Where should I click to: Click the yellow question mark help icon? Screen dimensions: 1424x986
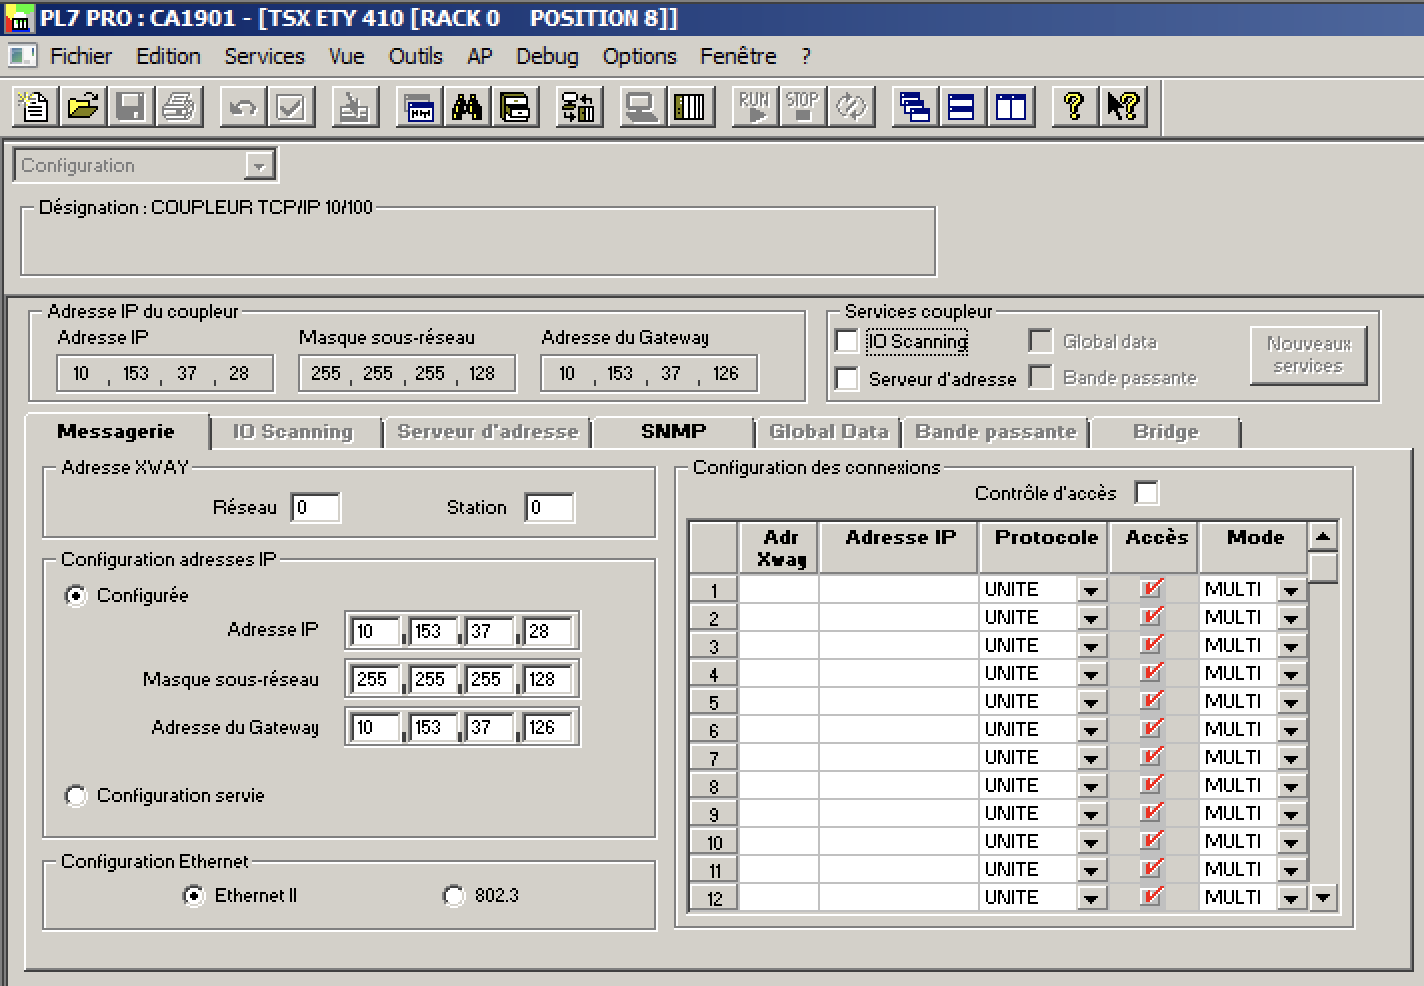(x=1074, y=107)
